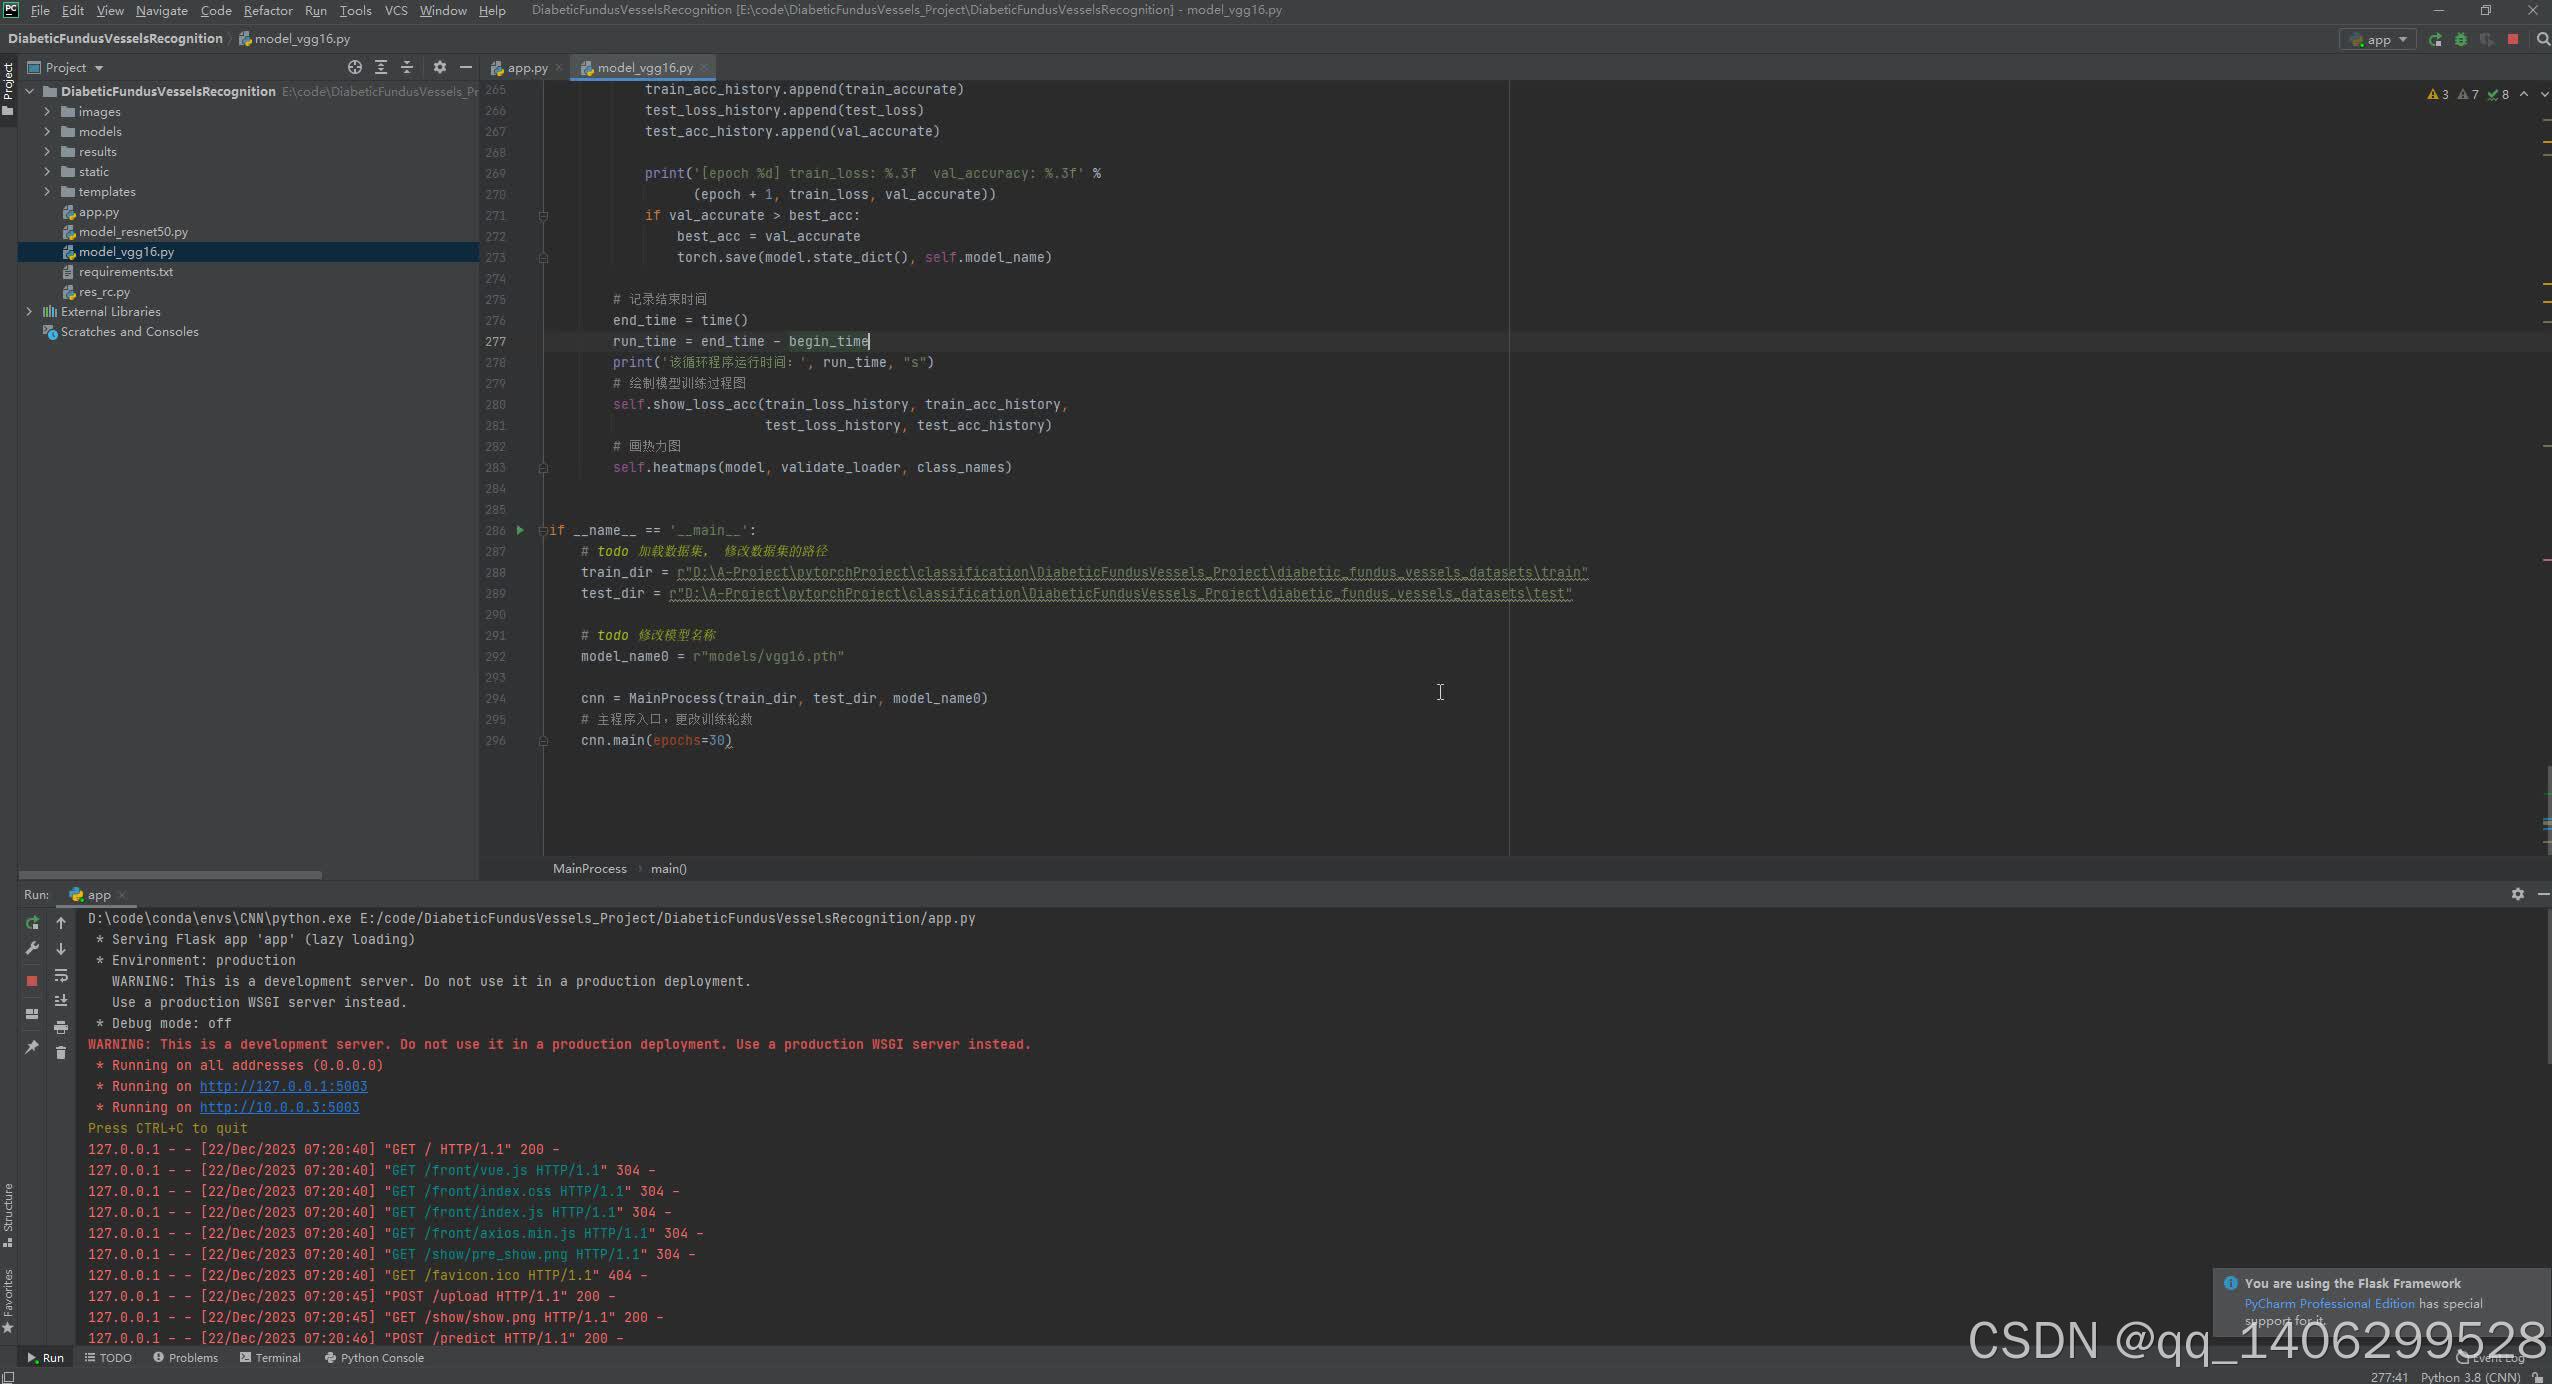
Task: Hide the Run tool window
Action: [x=2543, y=894]
